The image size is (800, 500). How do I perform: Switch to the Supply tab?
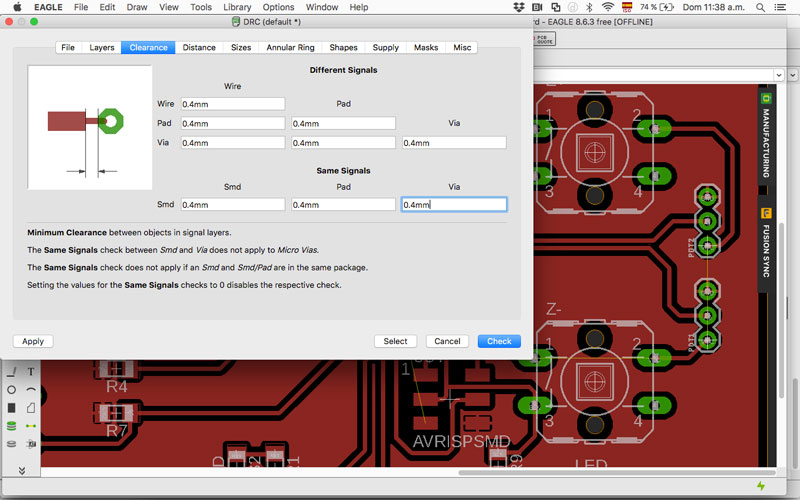tap(385, 47)
